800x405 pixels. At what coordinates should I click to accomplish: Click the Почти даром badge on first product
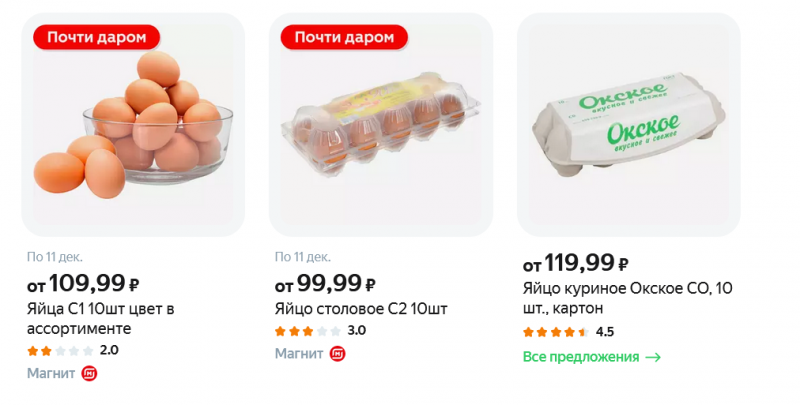tap(96, 37)
